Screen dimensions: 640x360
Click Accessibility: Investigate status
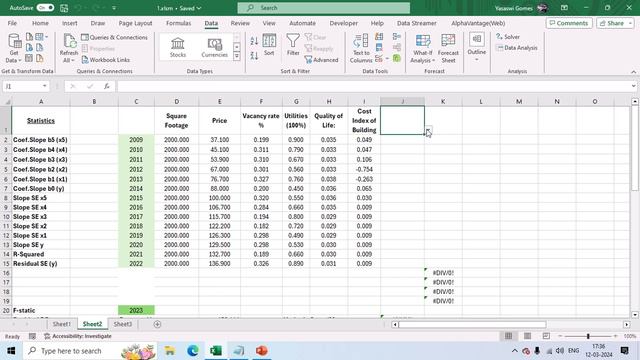[x=78, y=336]
